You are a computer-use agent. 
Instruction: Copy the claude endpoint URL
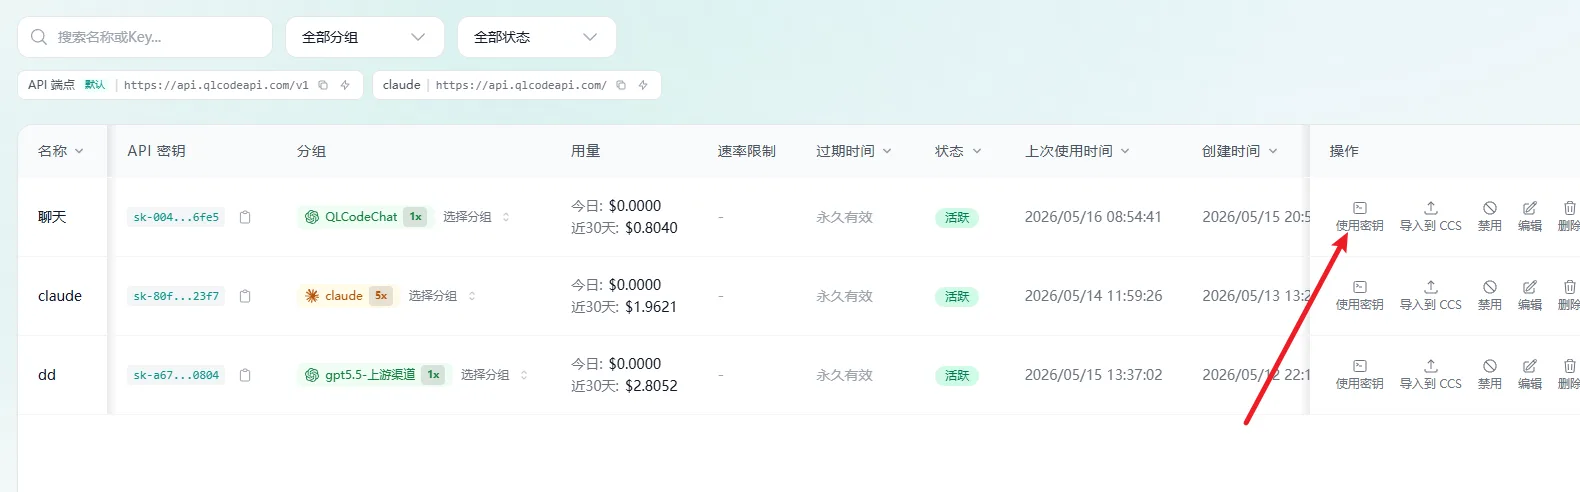coord(621,85)
